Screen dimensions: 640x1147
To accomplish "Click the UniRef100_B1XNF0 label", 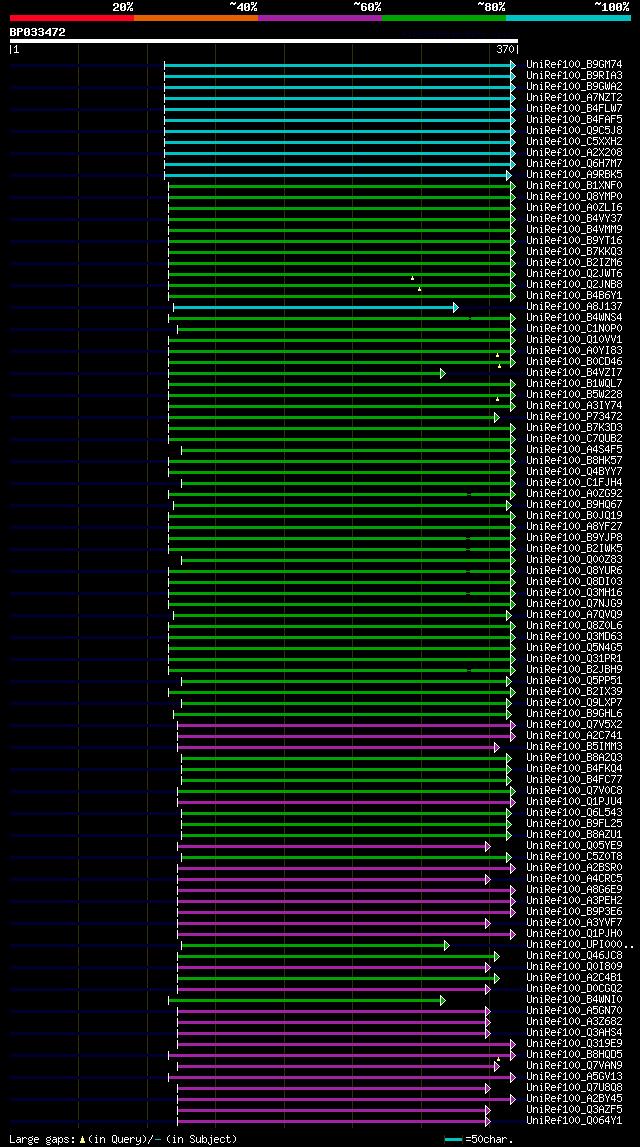I will tap(574, 186).
